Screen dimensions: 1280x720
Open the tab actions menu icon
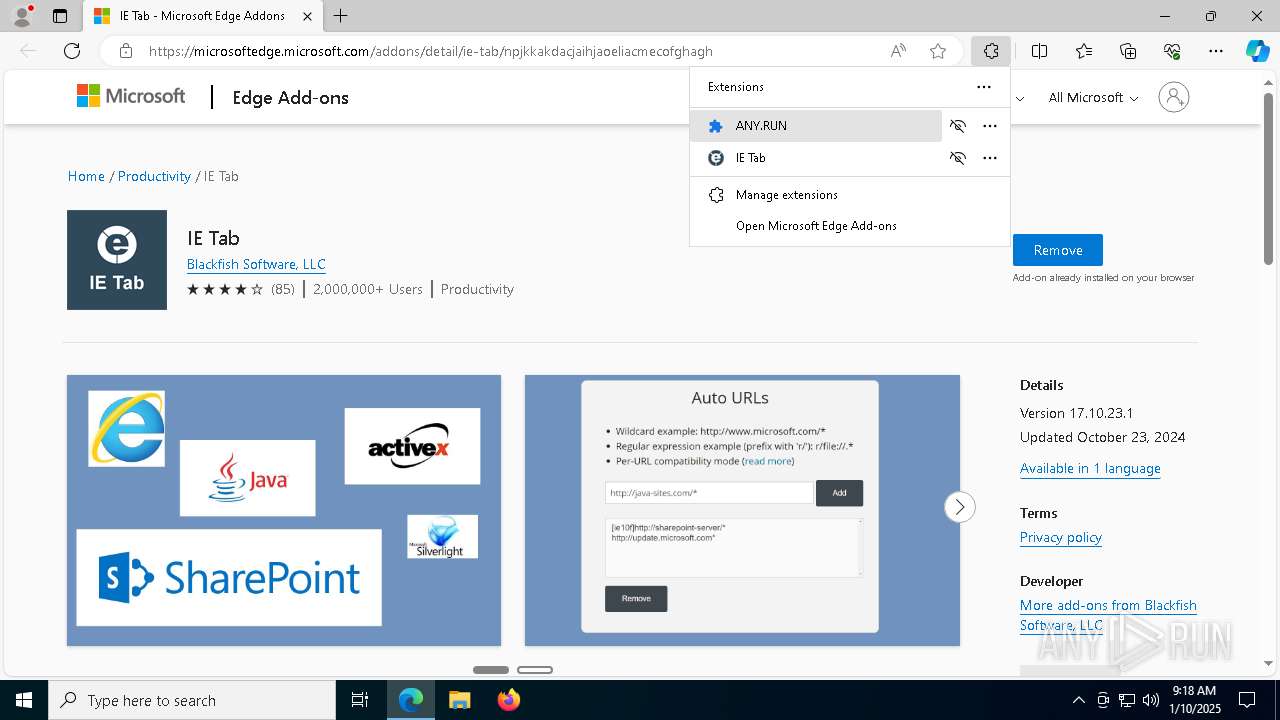coord(60,16)
